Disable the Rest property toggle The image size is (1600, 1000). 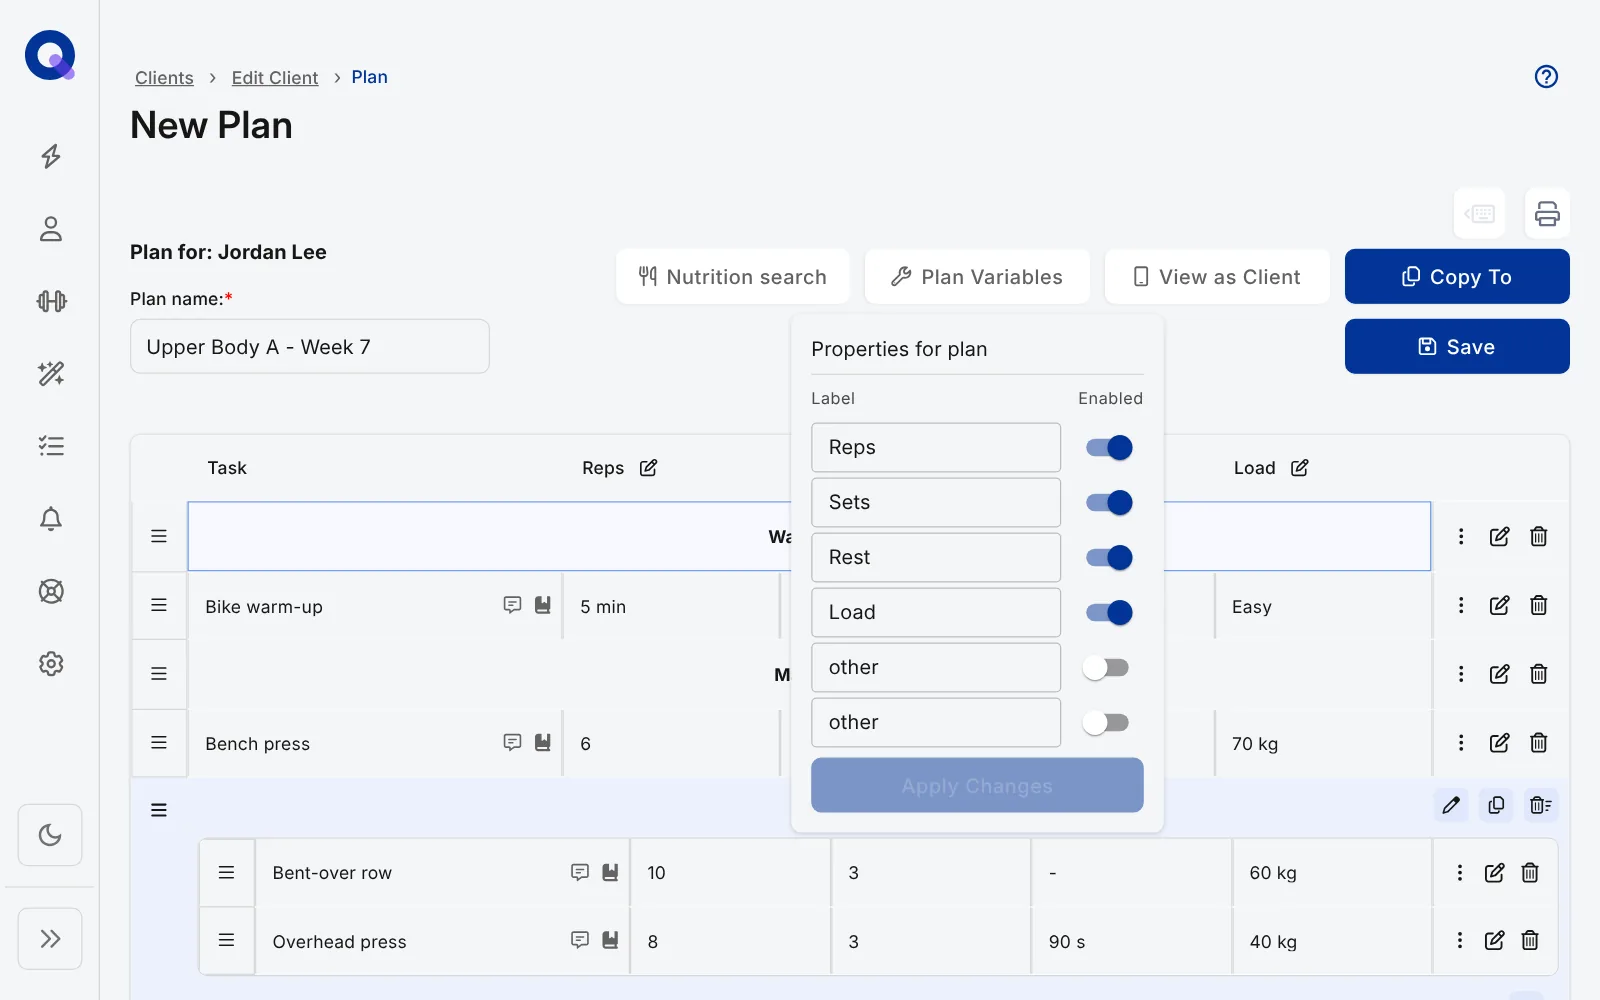tap(1109, 557)
